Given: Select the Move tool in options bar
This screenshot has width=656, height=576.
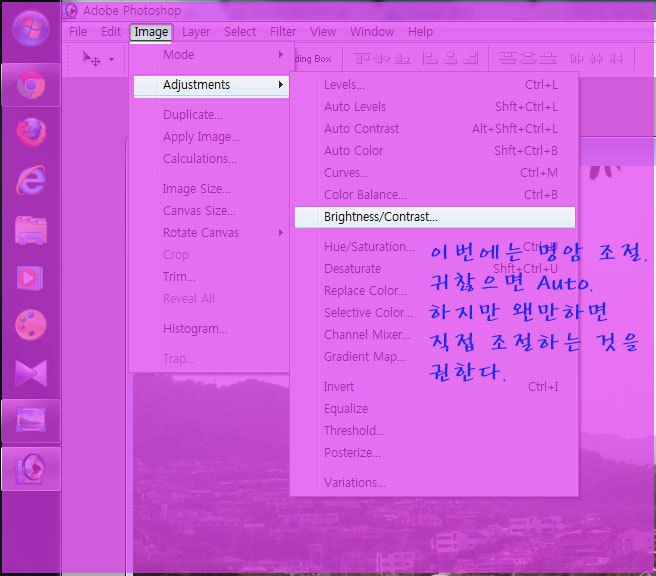Looking at the screenshot, I should pos(92,59).
